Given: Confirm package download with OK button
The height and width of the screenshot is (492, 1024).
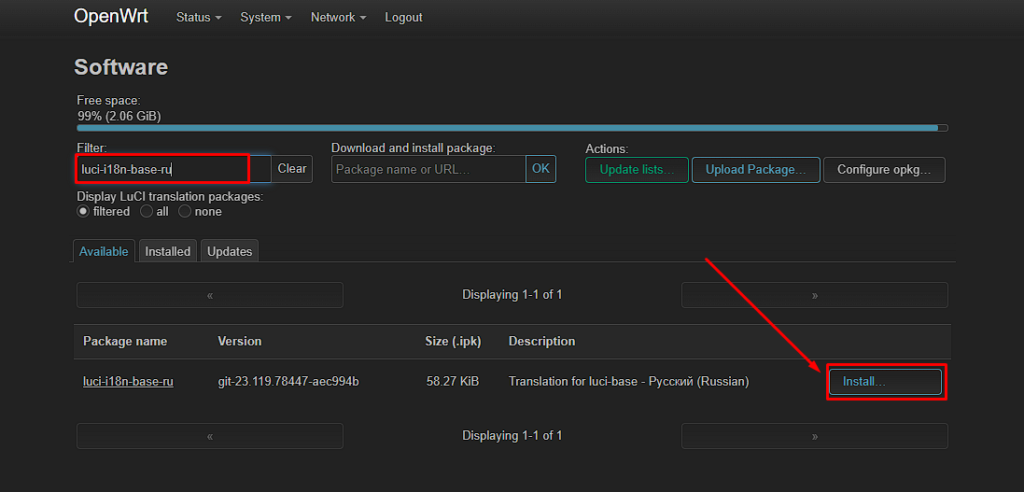Looking at the screenshot, I should tap(541, 169).
